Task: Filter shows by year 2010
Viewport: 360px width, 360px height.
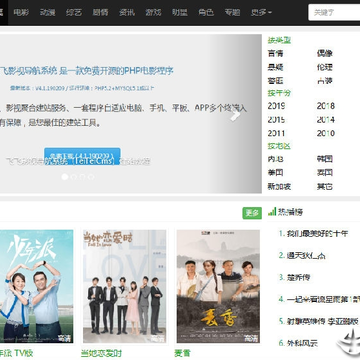Action: coord(326,133)
